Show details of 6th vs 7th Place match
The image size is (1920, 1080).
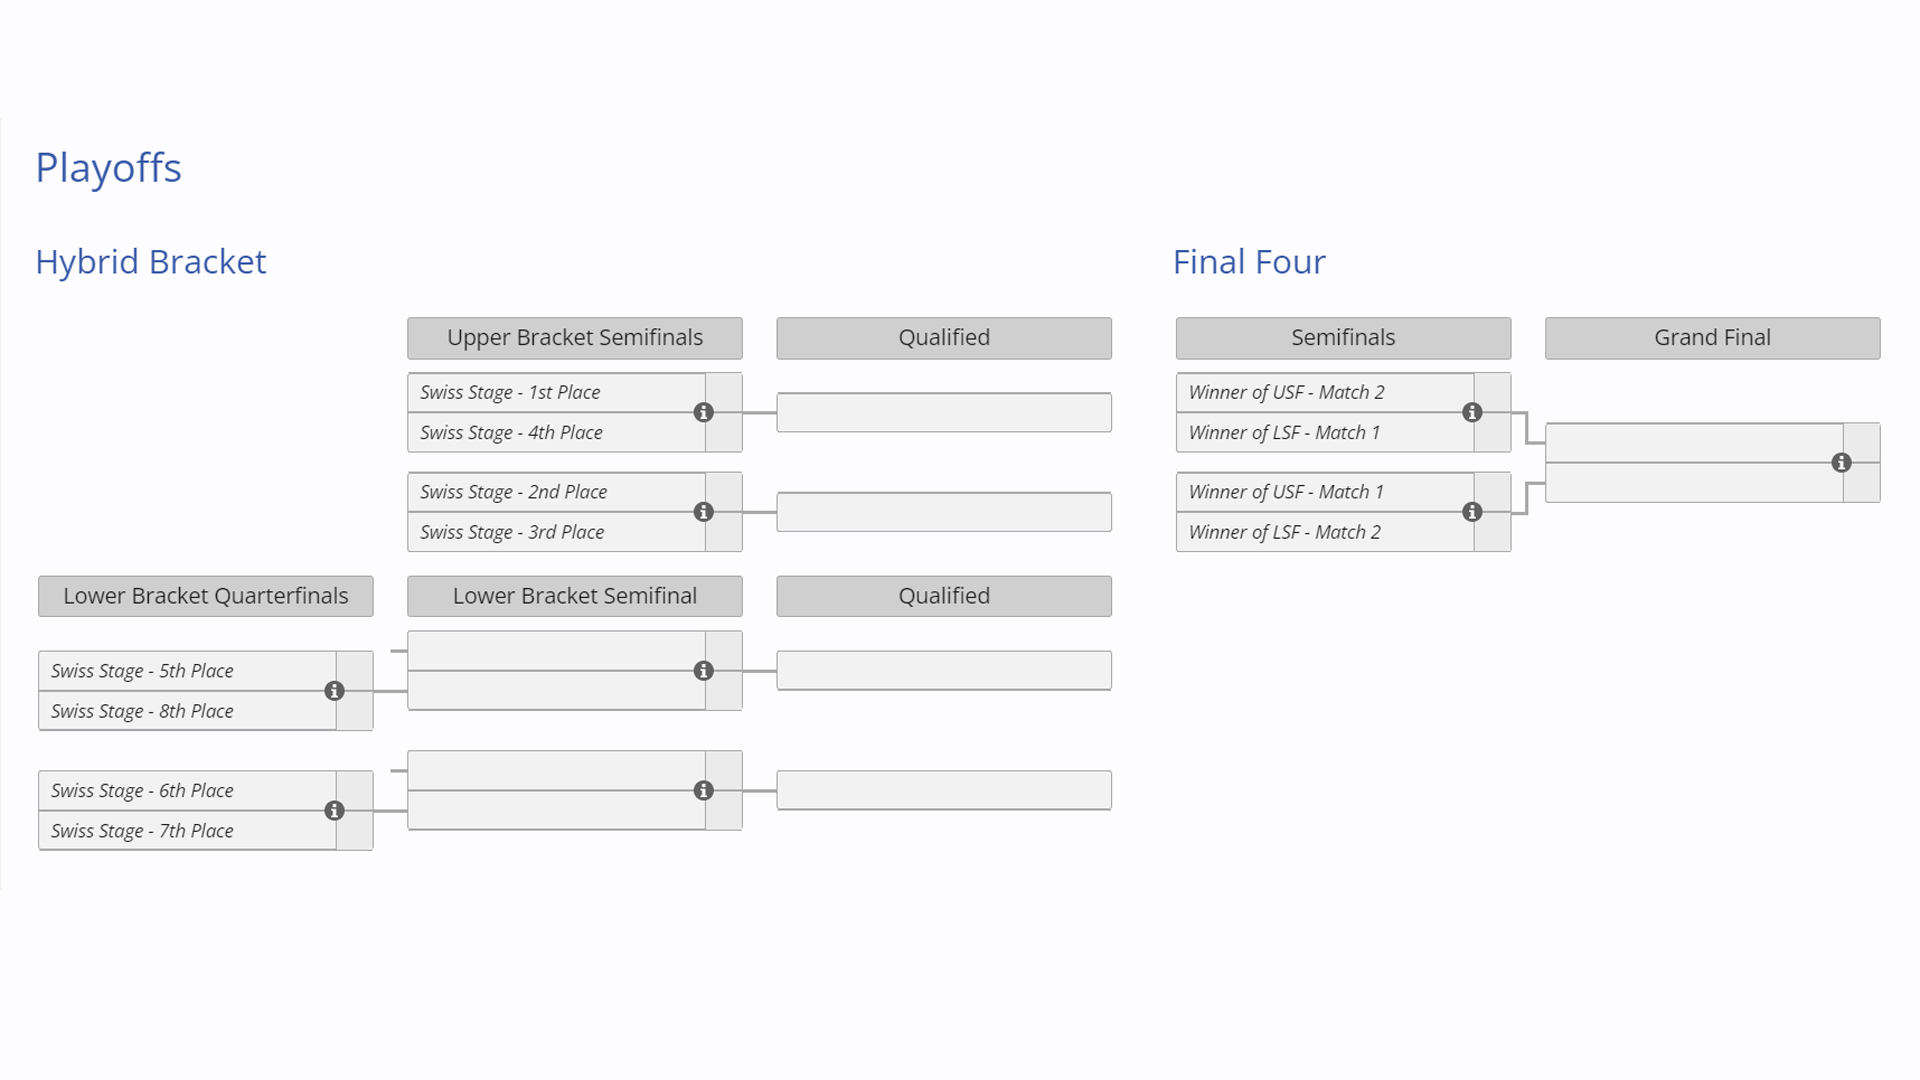[335, 811]
